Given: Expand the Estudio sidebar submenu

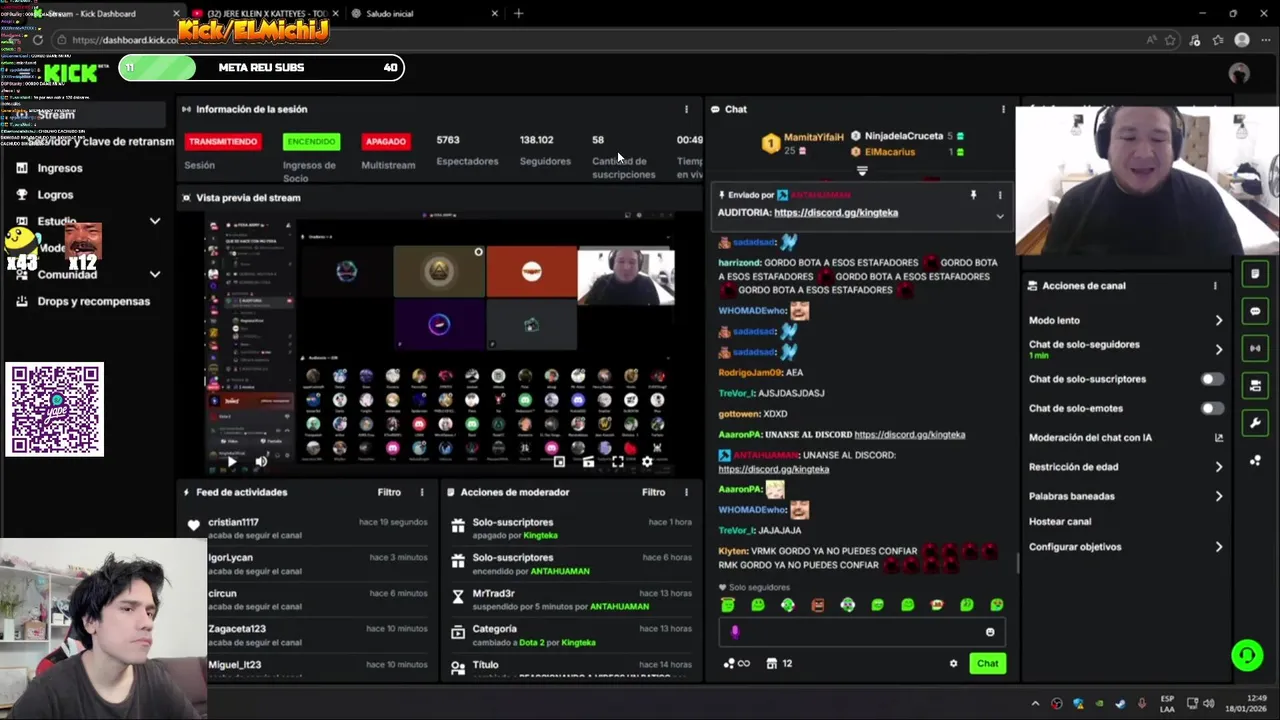Looking at the screenshot, I should pyautogui.click(x=155, y=221).
